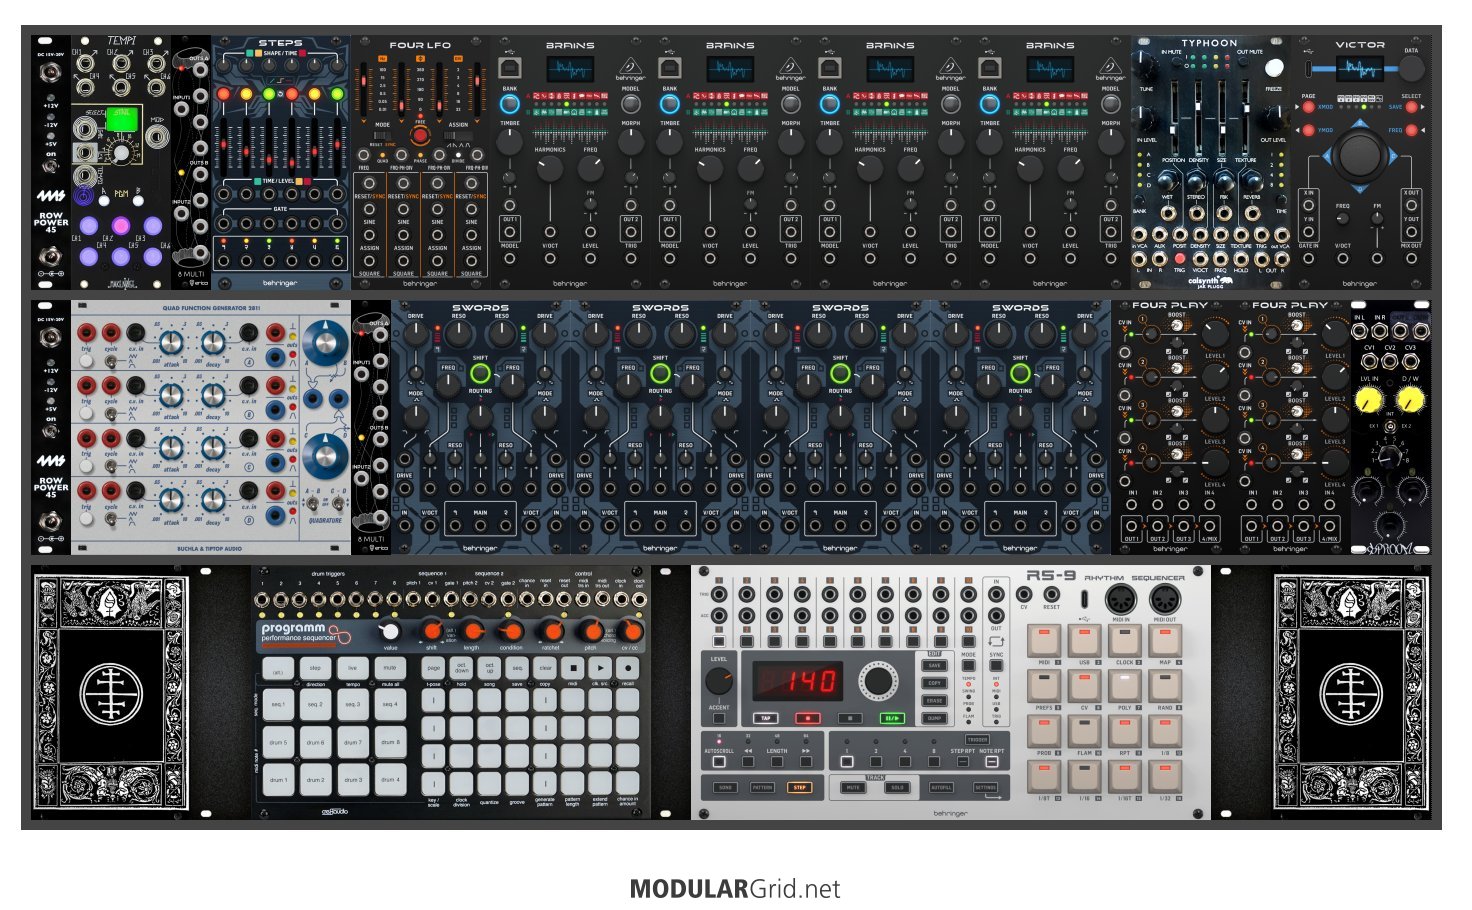
Task: Toggle the RS-9 track SOLO button
Action: tap(897, 788)
